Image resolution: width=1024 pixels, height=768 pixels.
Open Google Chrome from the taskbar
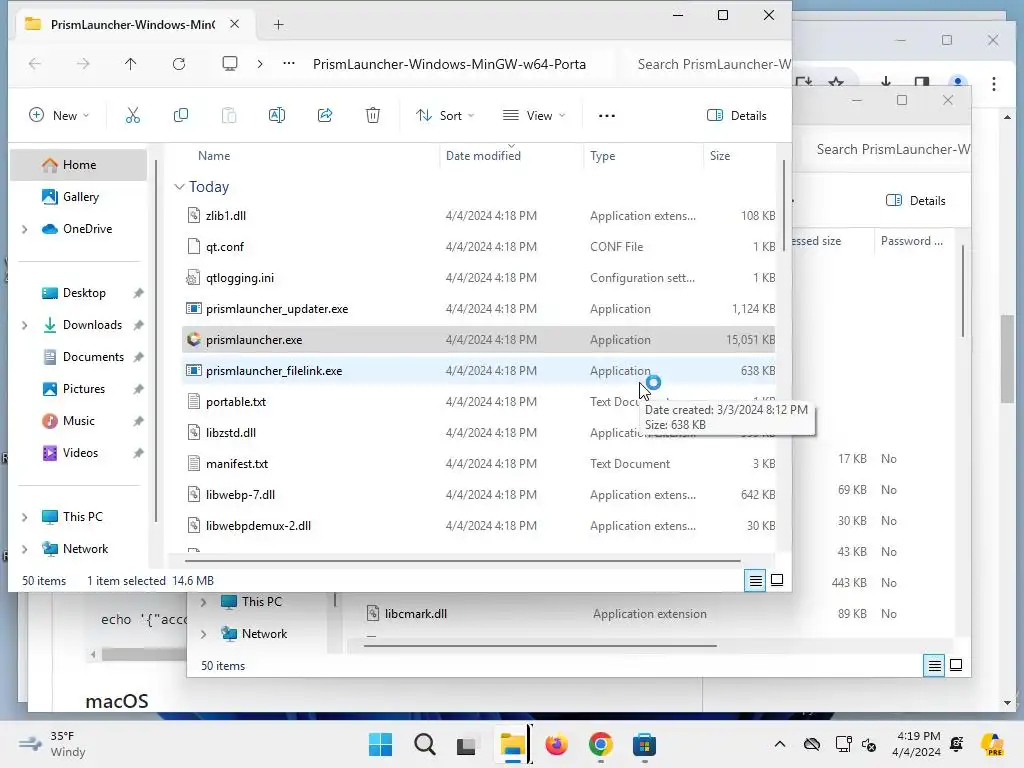click(600, 744)
